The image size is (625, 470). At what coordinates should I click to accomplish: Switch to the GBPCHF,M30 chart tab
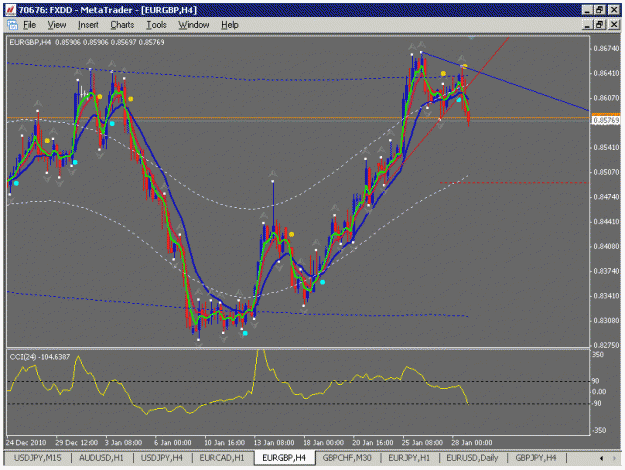pos(347,458)
